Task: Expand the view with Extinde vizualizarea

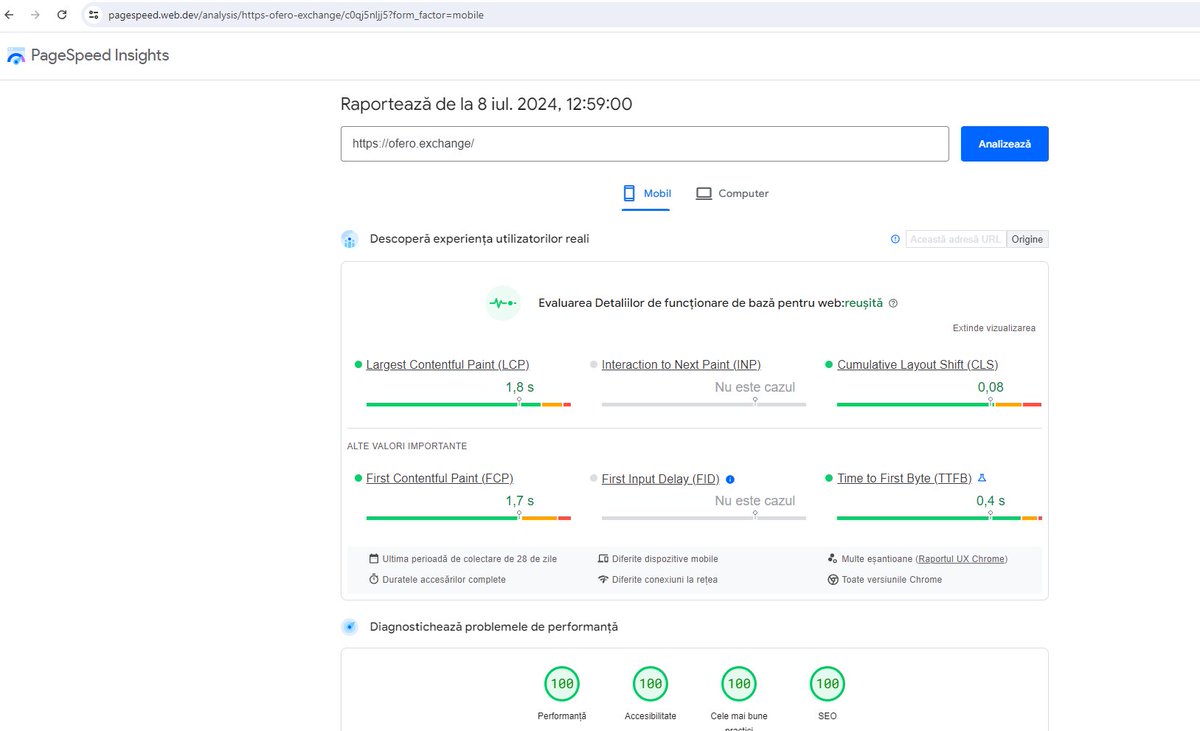Action: coord(995,327)
